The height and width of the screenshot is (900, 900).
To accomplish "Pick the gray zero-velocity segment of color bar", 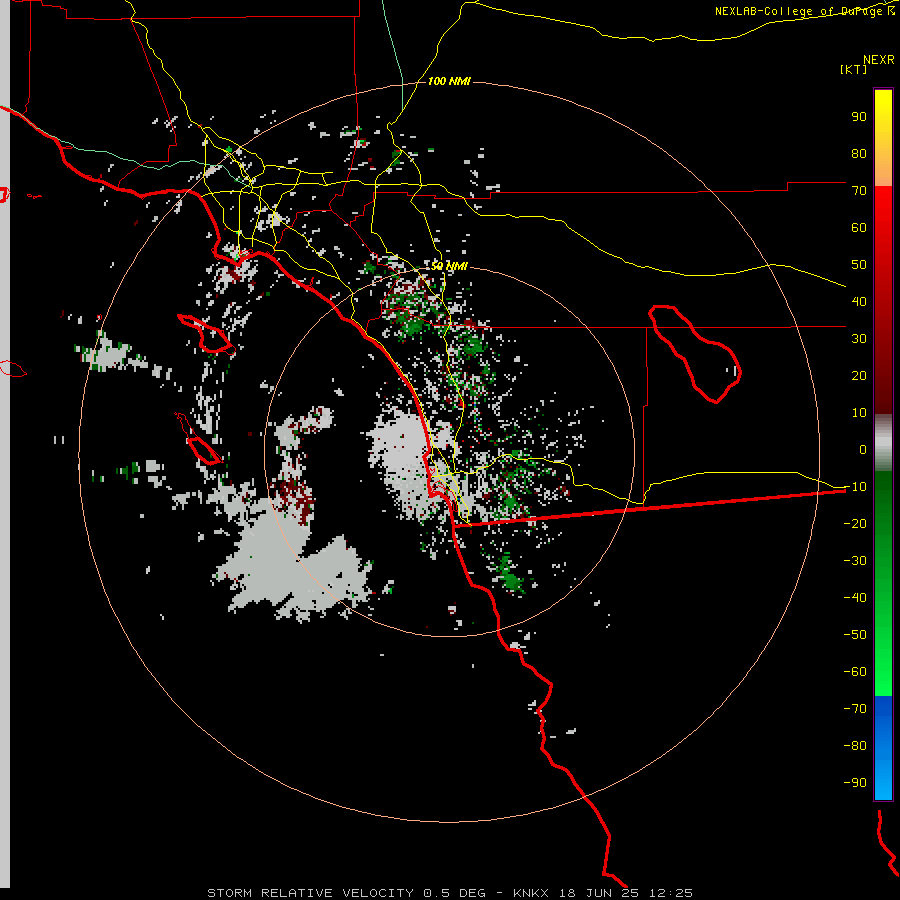I will [883, 443].
